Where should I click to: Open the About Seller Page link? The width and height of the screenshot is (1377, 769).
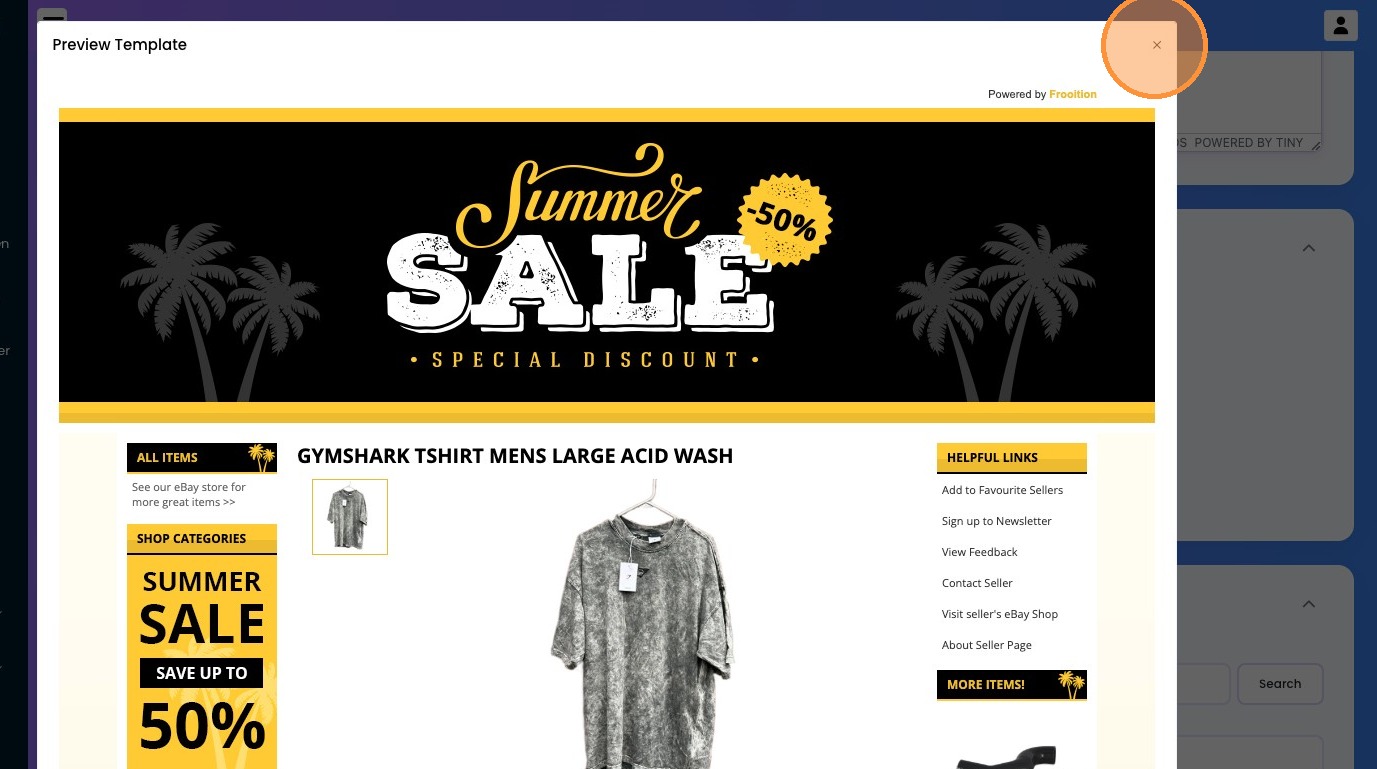click(986, 645)
